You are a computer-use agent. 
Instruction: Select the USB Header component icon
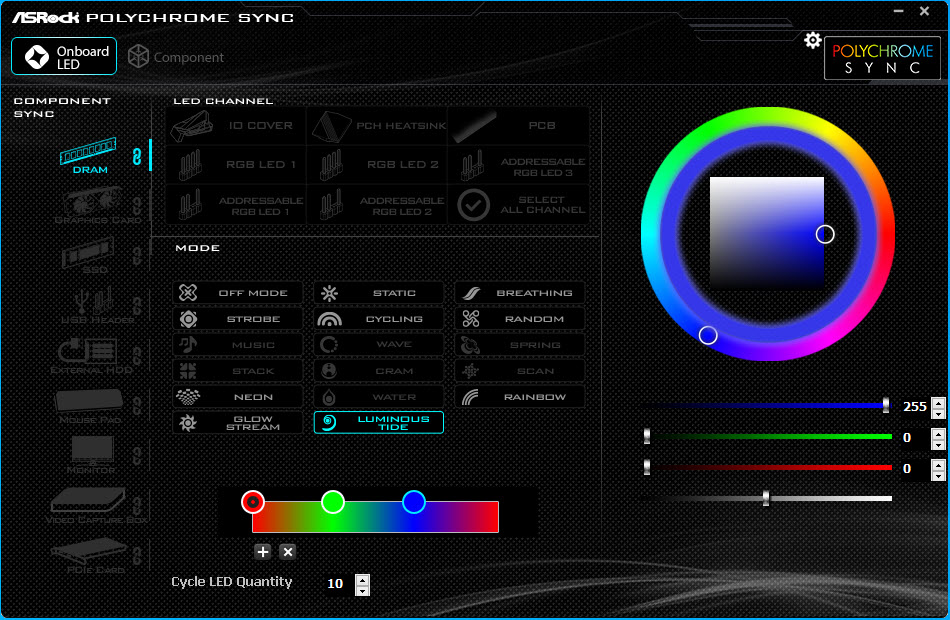(x=97, y=306)
